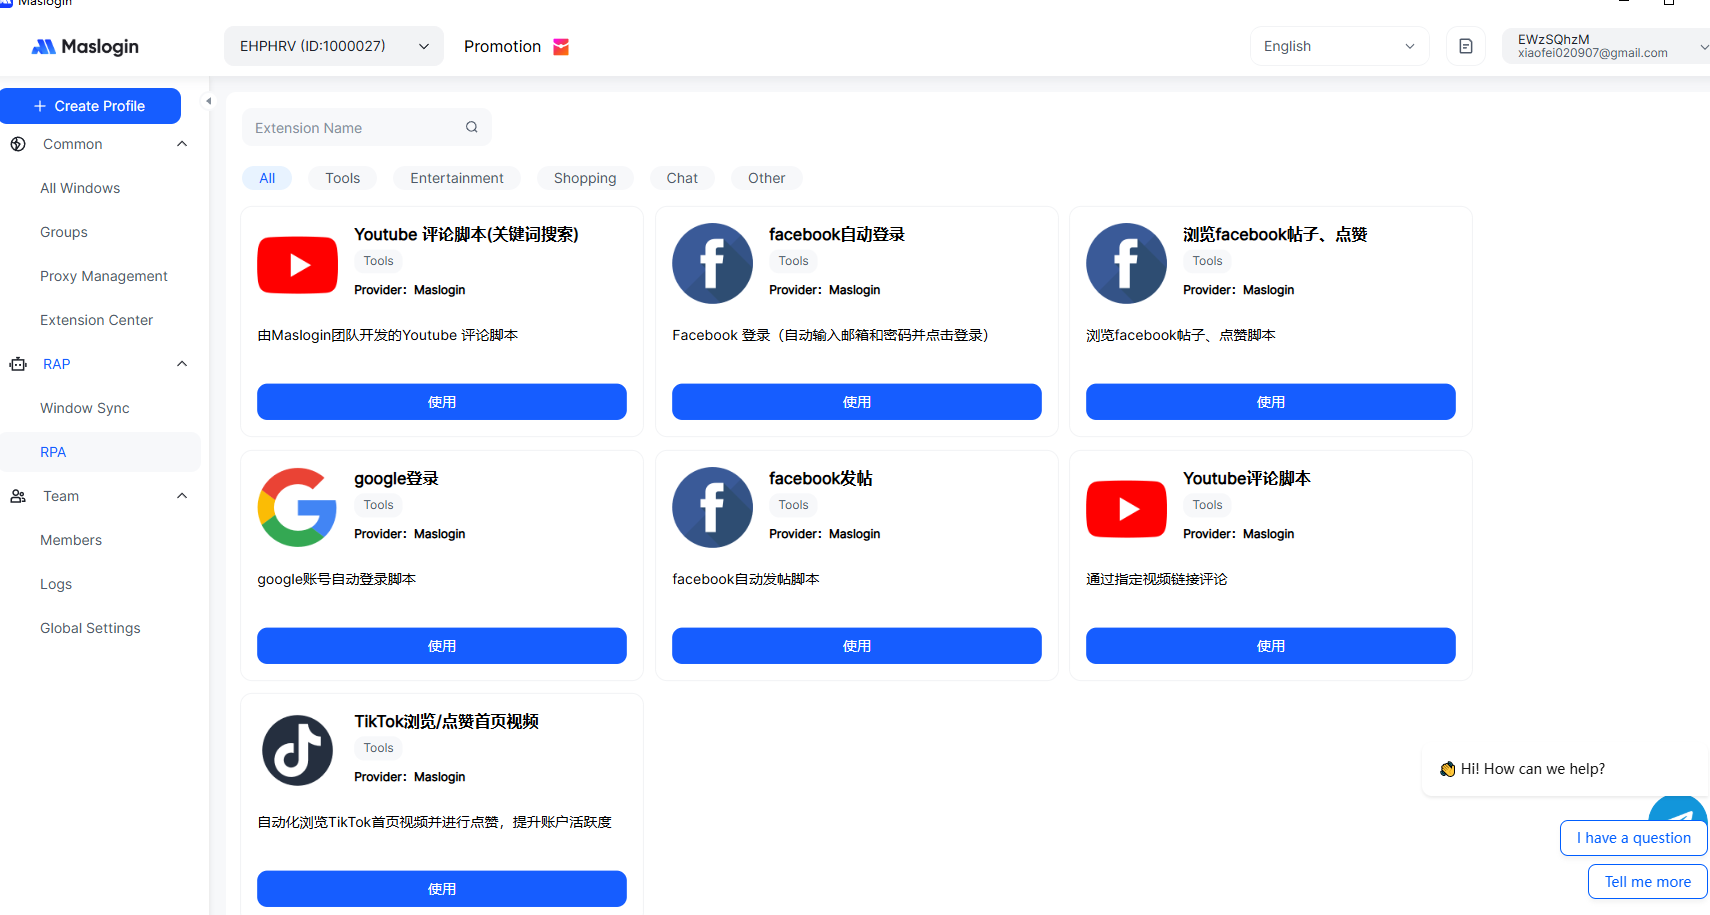Screen dimensions: 1710x915
Task: Click the facebook自动登录 logo icon
Action: coord(712,264)
